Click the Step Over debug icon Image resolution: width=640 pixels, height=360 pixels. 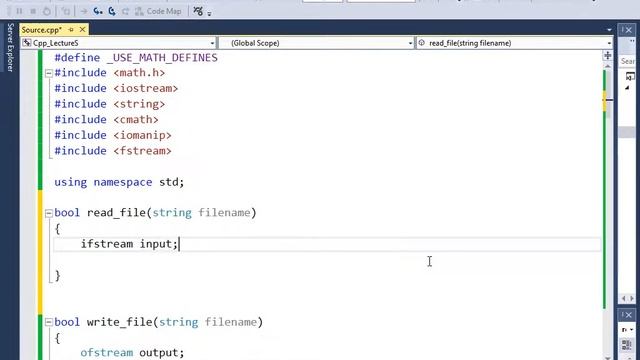tap(111, 11)
